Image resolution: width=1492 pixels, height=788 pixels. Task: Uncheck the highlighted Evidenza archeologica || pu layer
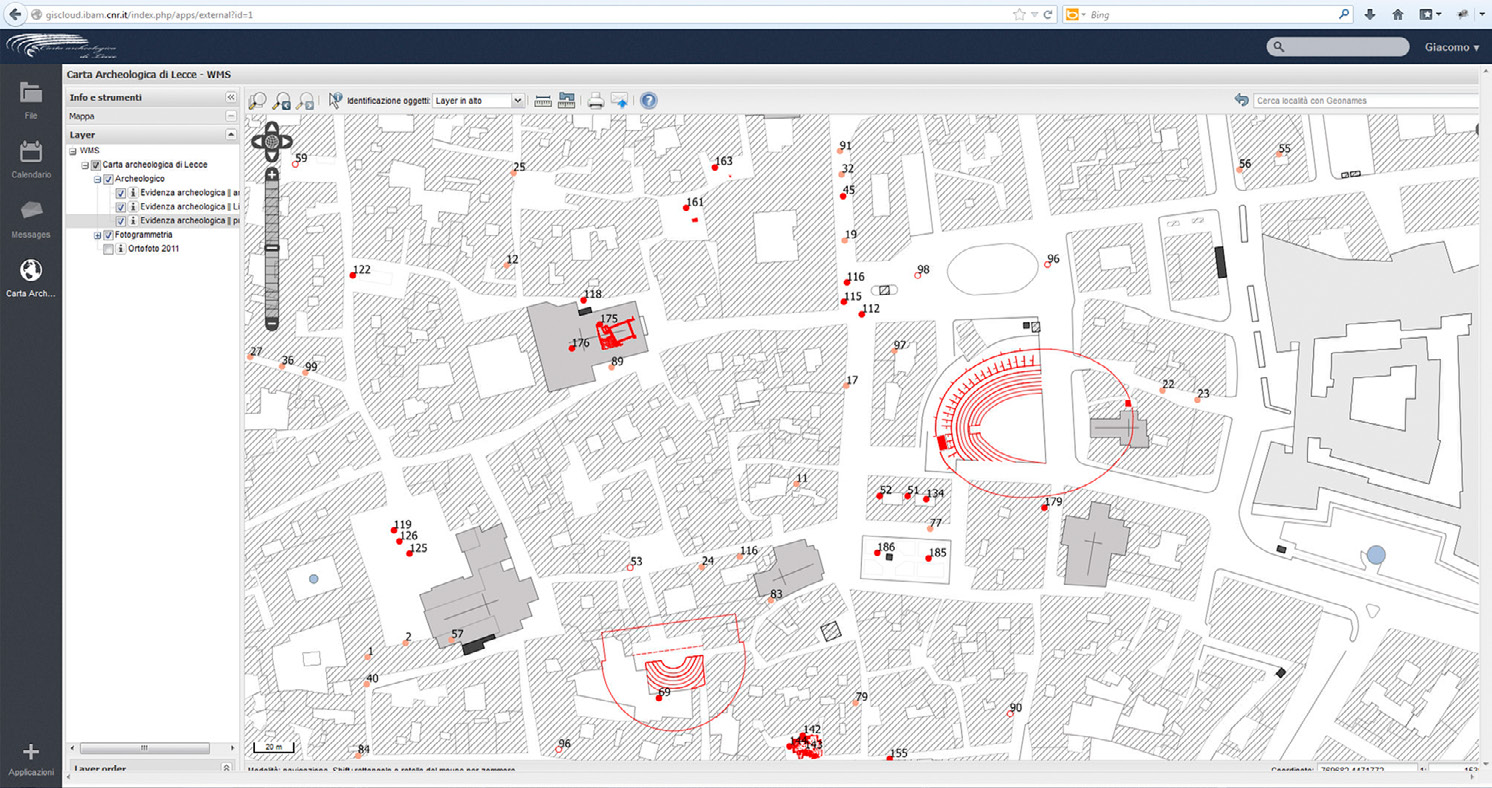point(121,221)
